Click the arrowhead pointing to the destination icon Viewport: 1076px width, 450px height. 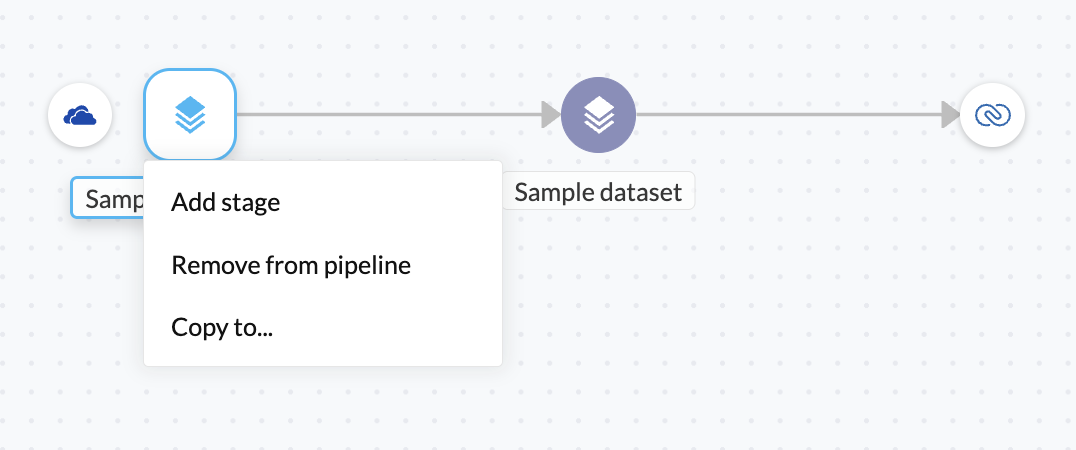(x=950, y=114)
